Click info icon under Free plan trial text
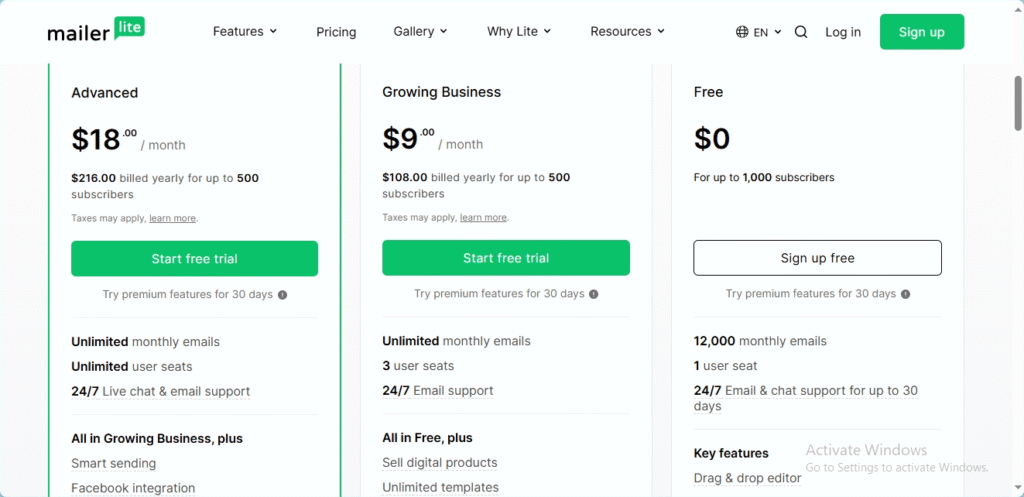 click(906, 294)
